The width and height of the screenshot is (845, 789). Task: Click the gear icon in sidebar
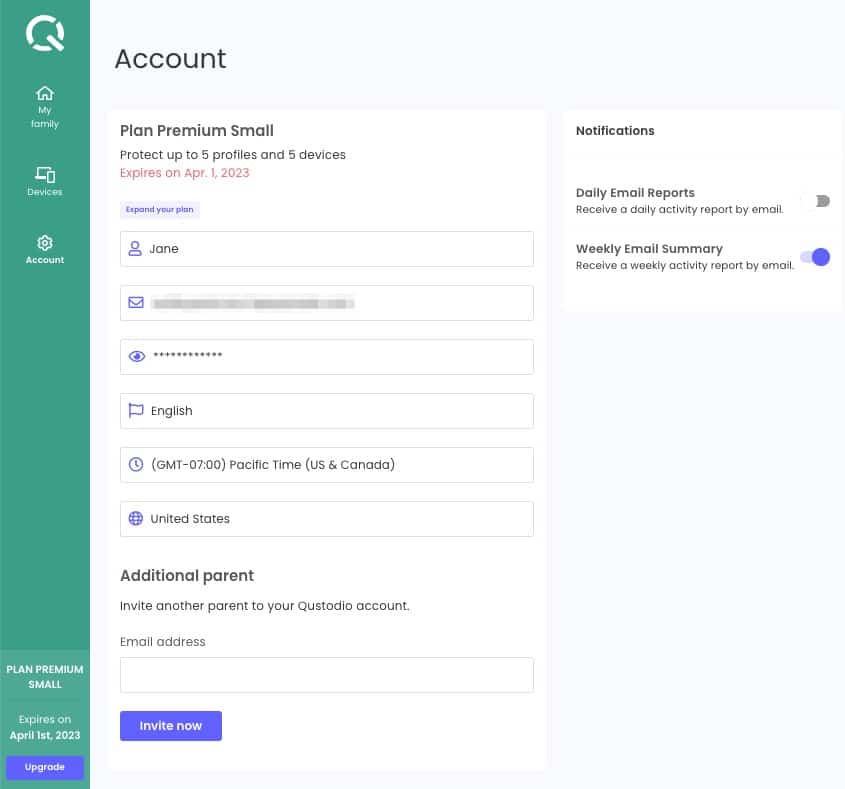45,243
